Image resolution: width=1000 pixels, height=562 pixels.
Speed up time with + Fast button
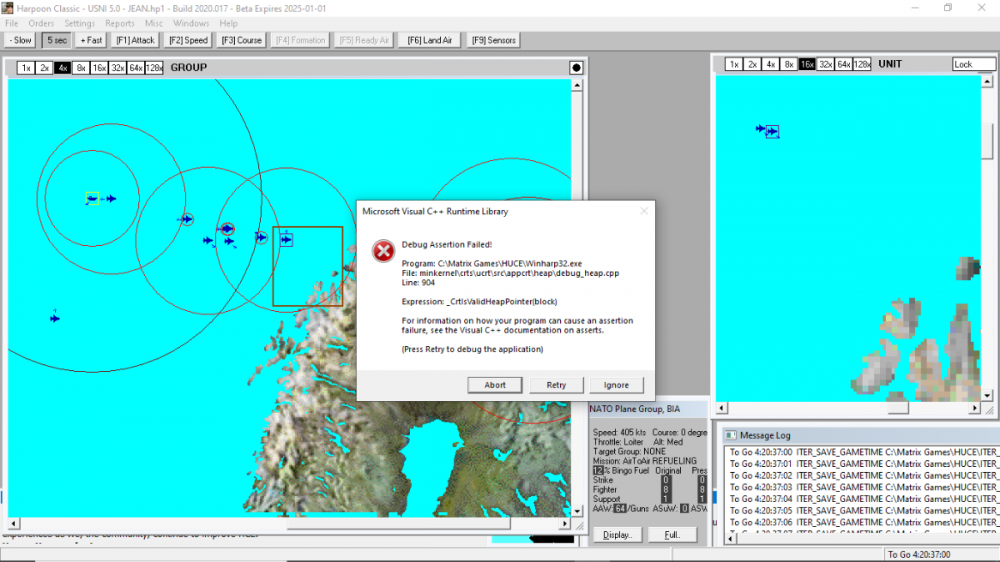click(x=91, y=40)
